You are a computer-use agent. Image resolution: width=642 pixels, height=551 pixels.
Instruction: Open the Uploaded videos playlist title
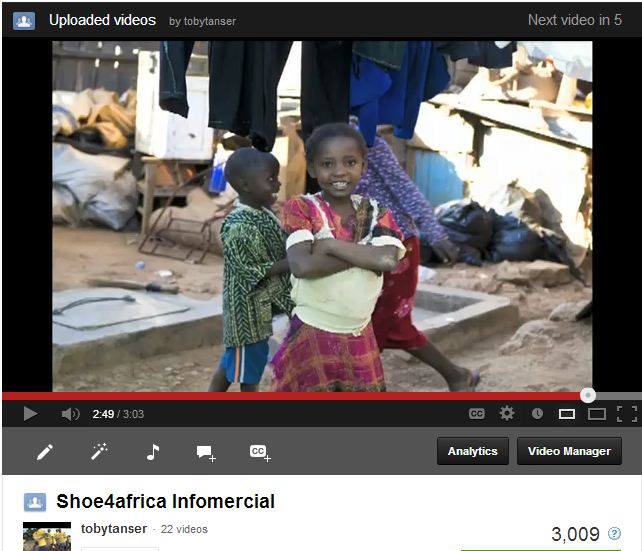pos(102,20)
